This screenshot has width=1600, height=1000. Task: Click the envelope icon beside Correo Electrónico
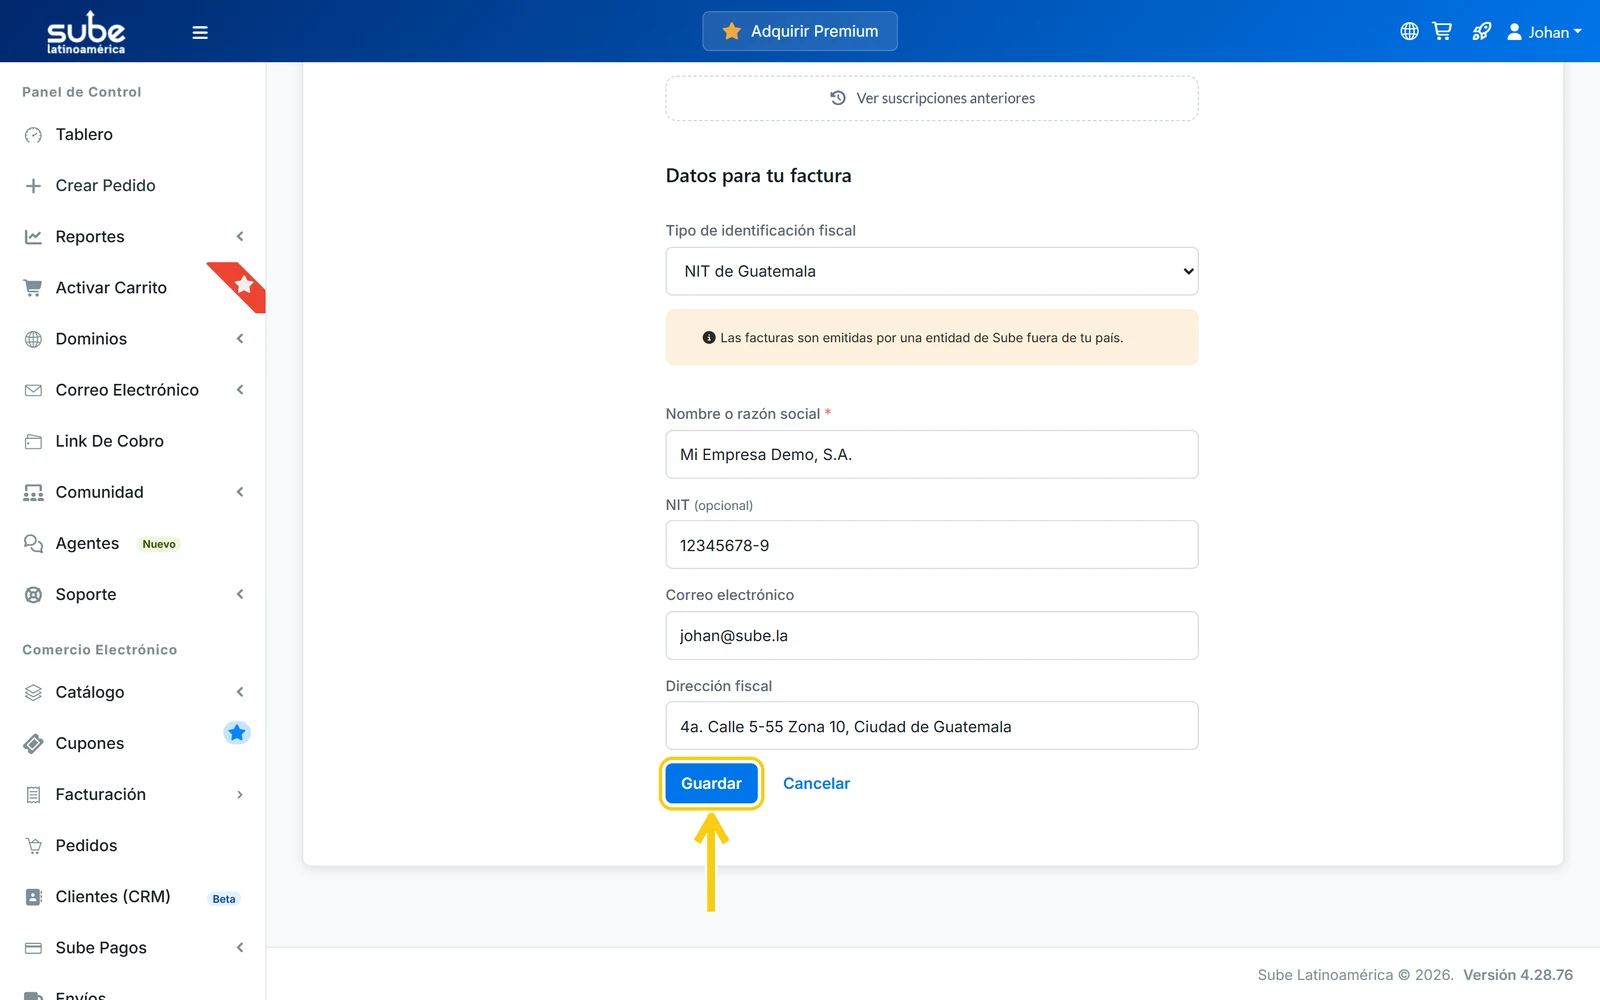coord(33,390)
